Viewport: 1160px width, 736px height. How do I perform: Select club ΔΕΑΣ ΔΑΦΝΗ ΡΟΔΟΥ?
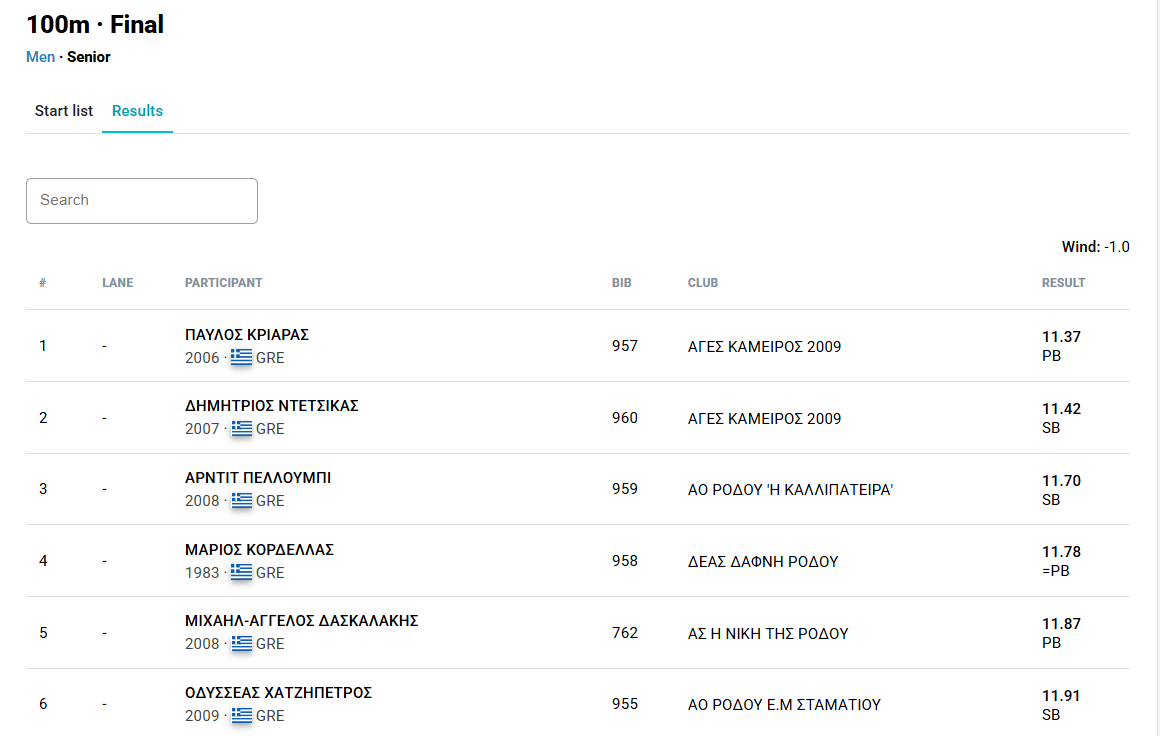pyautogui.click(x=763, y=562)
